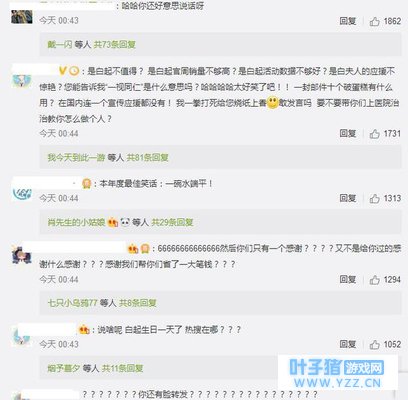Like the comment with 1862 likes
The height and width of the screenshot is (400, 408).
375,22
